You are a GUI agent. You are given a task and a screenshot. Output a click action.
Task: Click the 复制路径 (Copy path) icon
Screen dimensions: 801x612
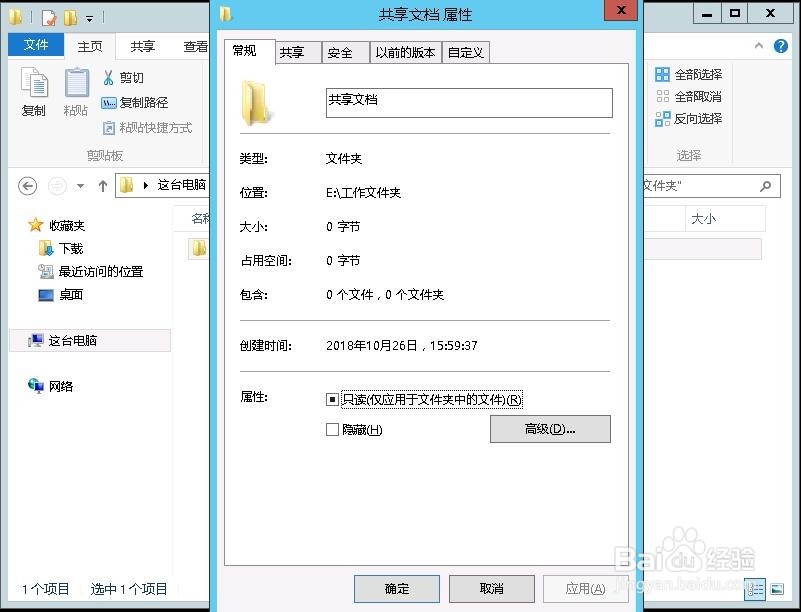pyautogui.click(x=112, y=102)
